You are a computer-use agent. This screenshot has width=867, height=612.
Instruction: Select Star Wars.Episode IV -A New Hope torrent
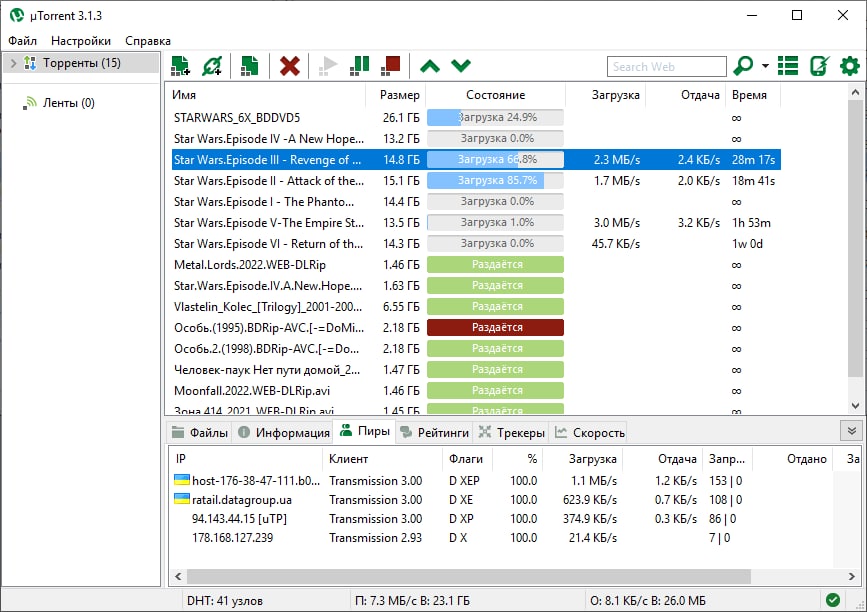pos(476,138)
